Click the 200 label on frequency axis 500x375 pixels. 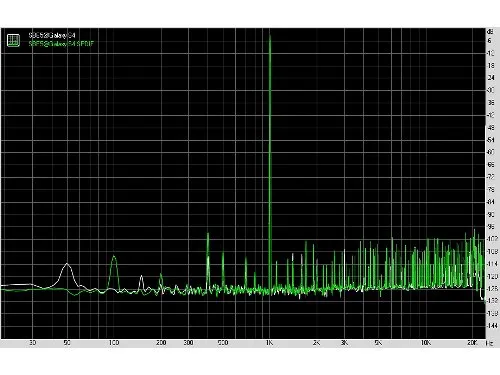[161, 343]
